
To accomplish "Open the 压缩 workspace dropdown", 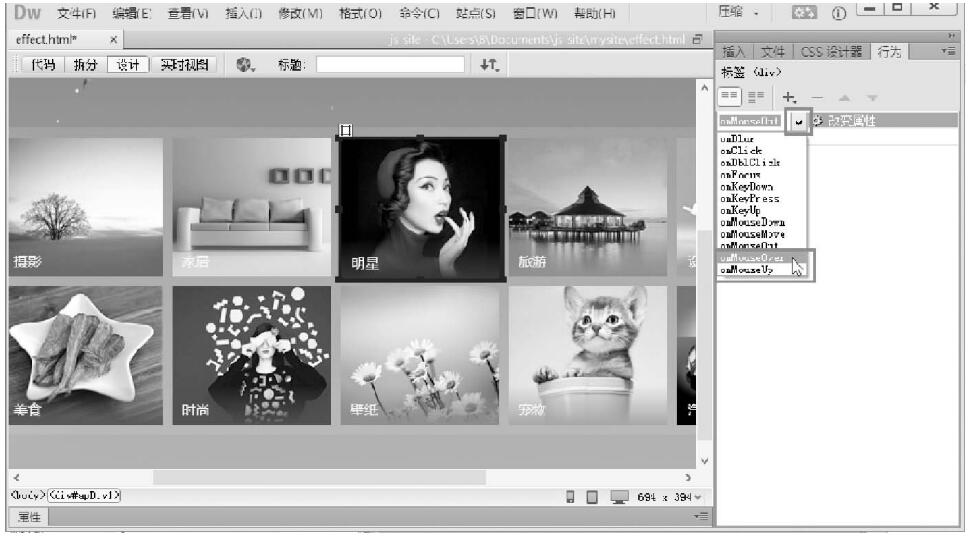I will 742,12.
